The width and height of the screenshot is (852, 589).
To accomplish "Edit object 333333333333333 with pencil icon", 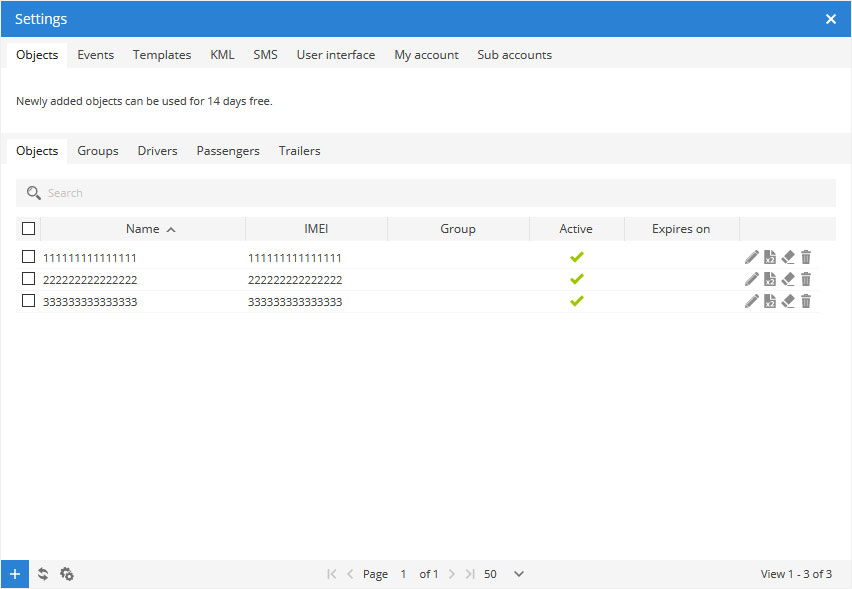I will [751, 301].
